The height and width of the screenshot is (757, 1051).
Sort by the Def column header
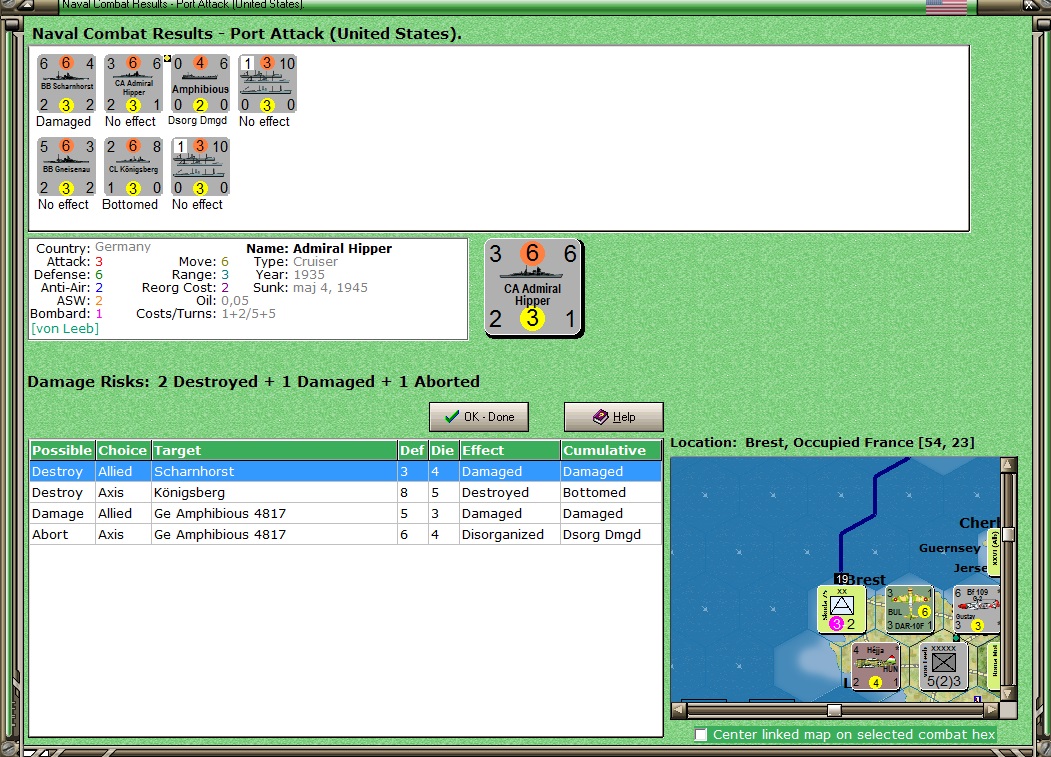coord(412,451)
